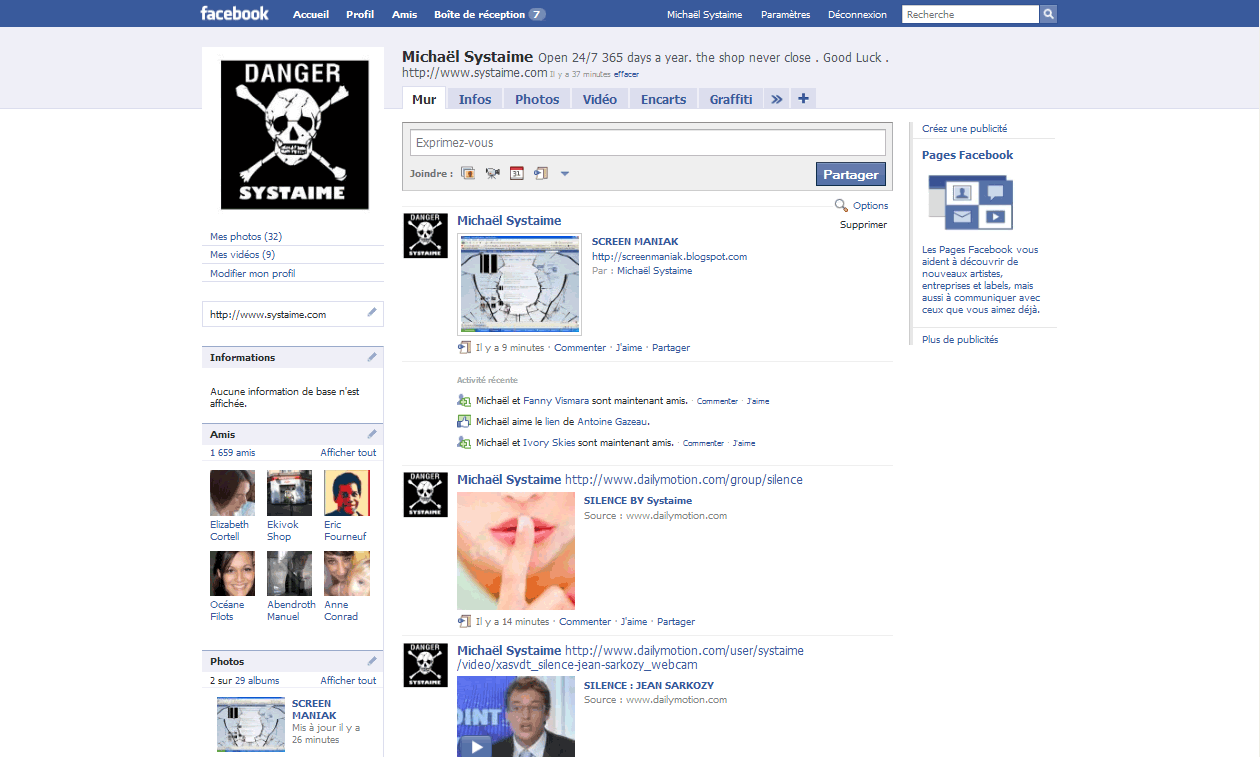Open the SILENCE : JEAN SARKOZY title link
Screen dimensions: 1260x757
(x=649, y=685)
